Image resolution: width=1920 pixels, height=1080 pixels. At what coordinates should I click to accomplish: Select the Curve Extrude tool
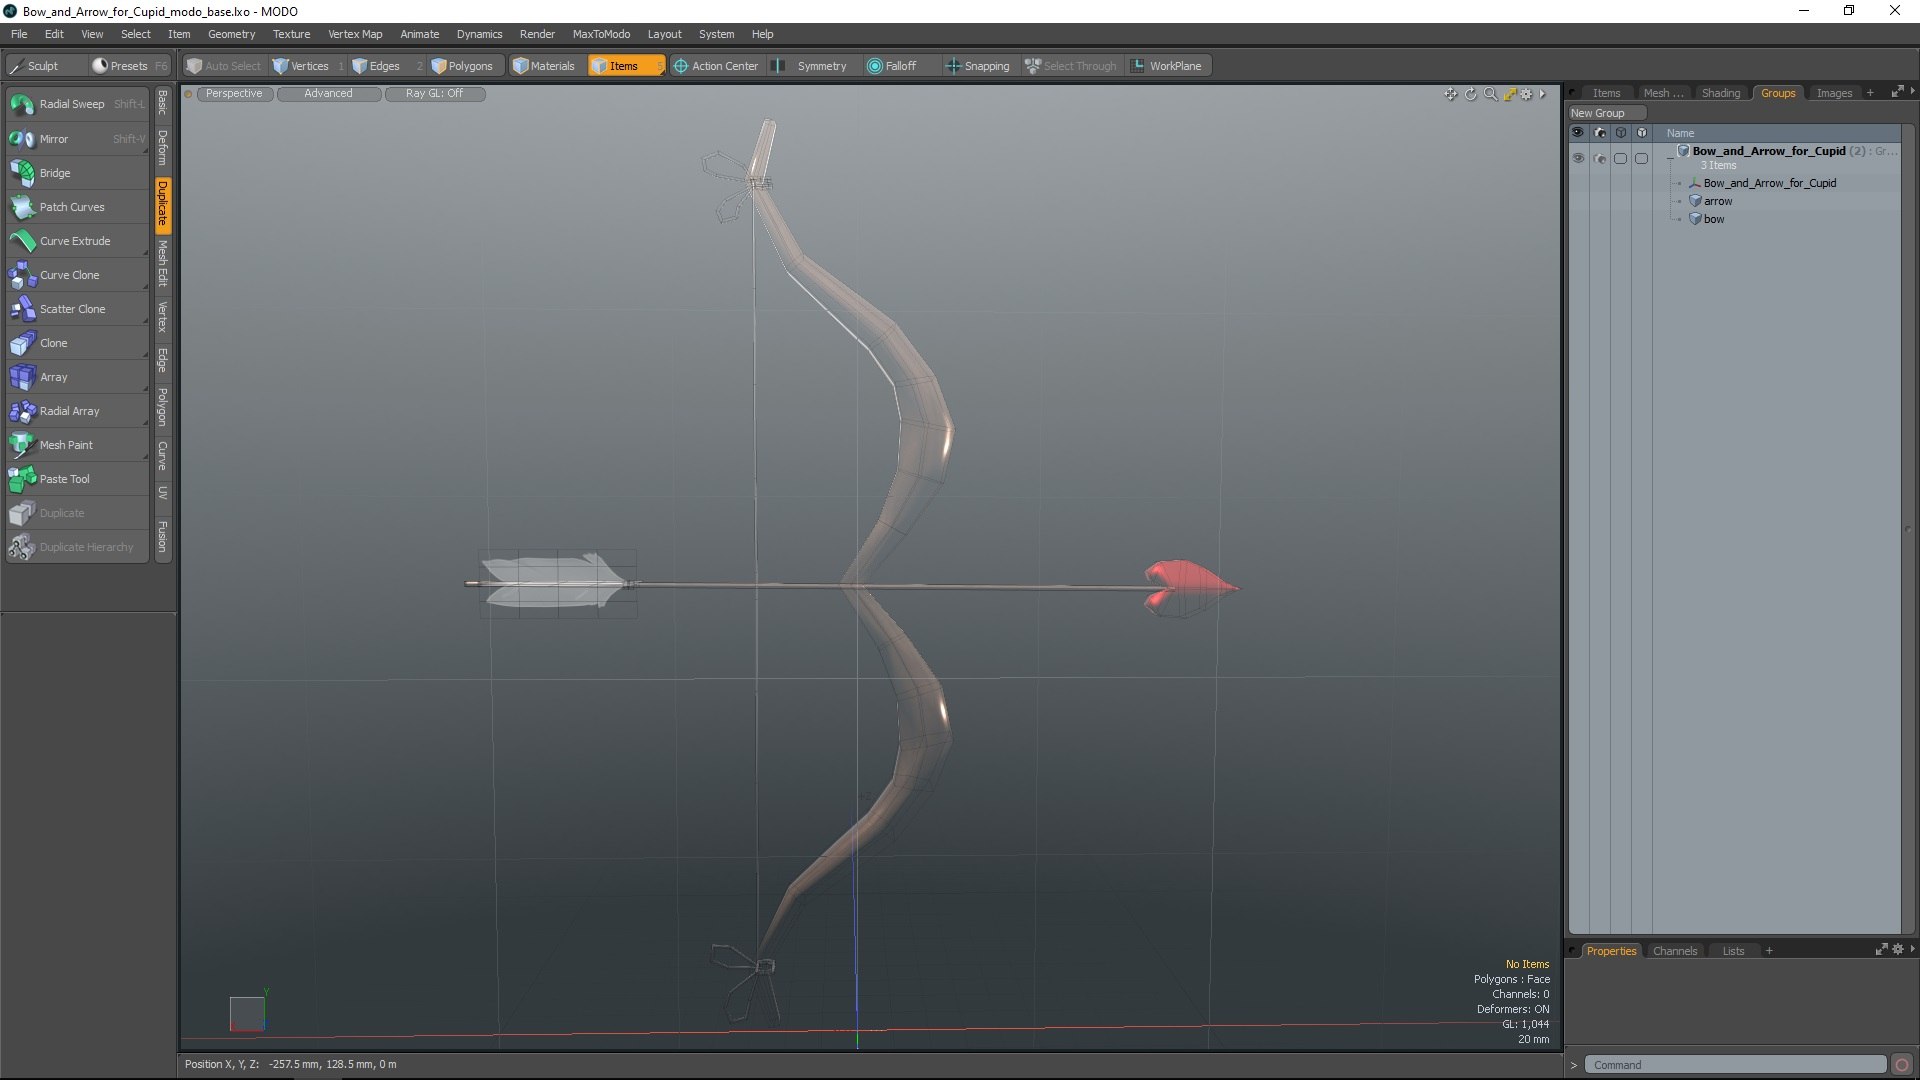point(77,241)
